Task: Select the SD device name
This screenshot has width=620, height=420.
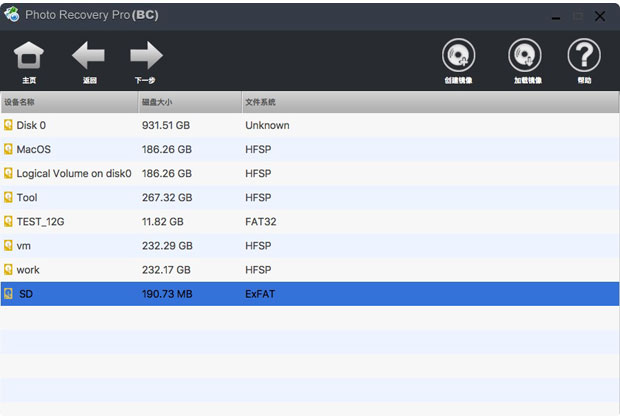Action: coord(26,294)
